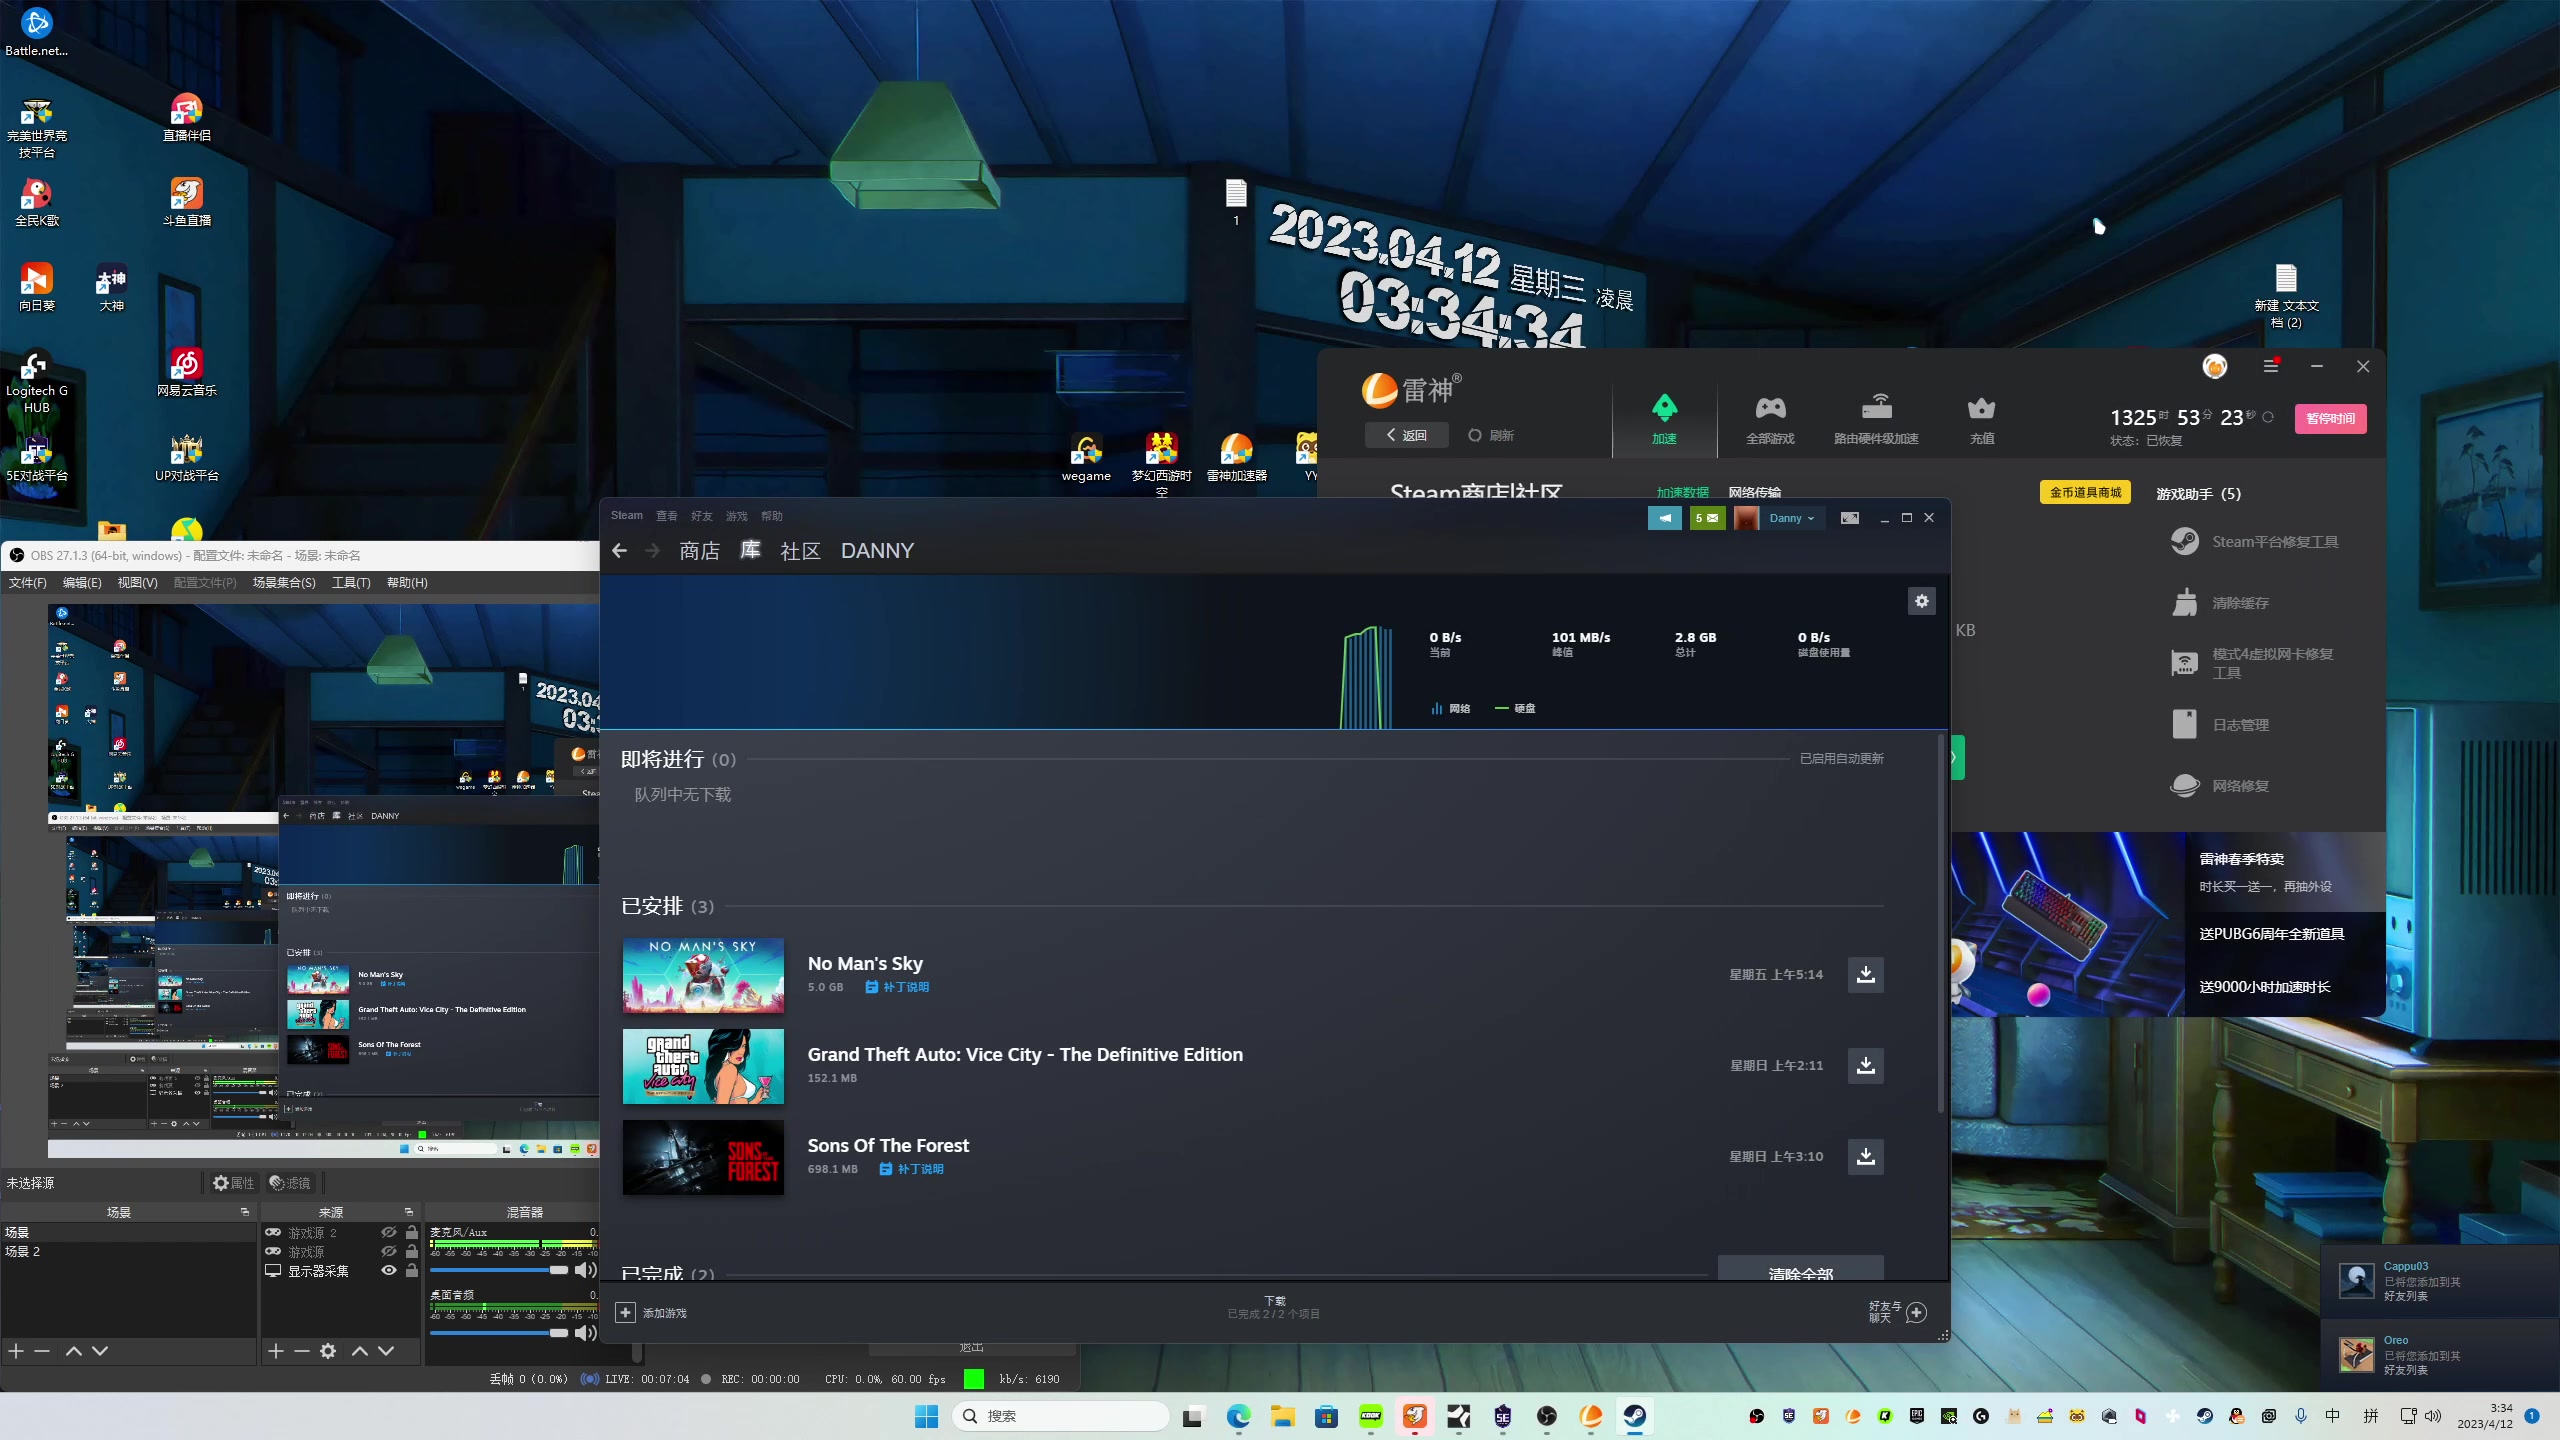Click Windows taskbar search box
The height and width of the screenshot is (1440, 2560).
pos(1060,1416)
